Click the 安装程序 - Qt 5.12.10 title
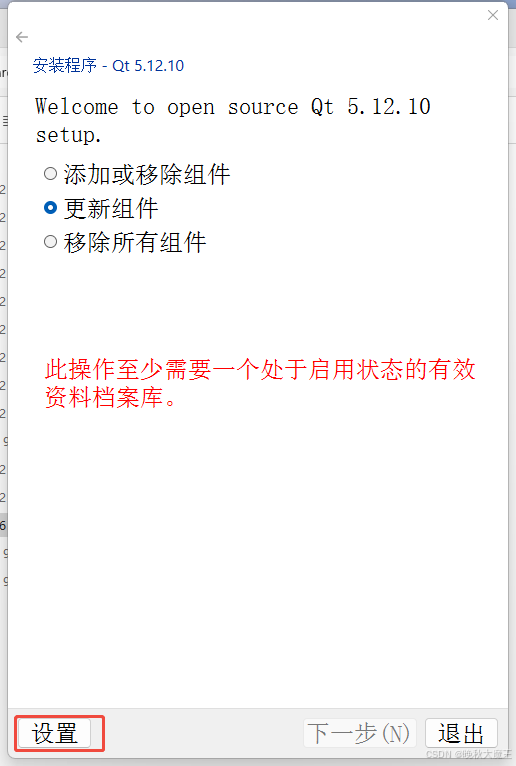The width and height of the screenshot is (516, 766). coord(108,65)
